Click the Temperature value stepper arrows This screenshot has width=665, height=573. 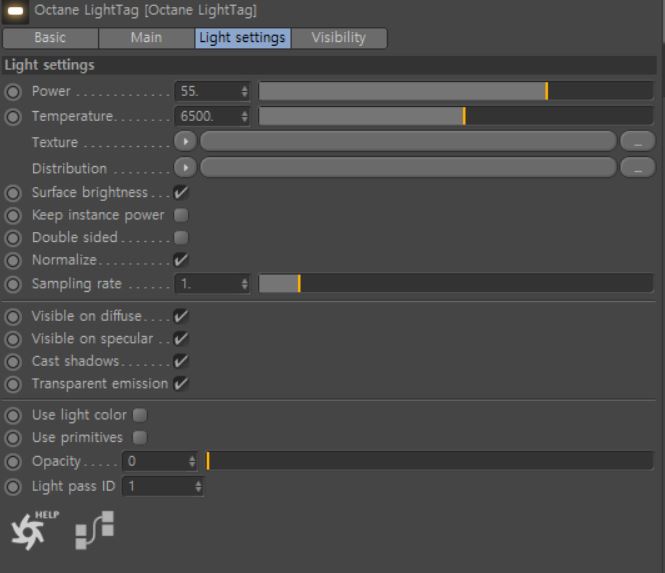coord(244,116)
